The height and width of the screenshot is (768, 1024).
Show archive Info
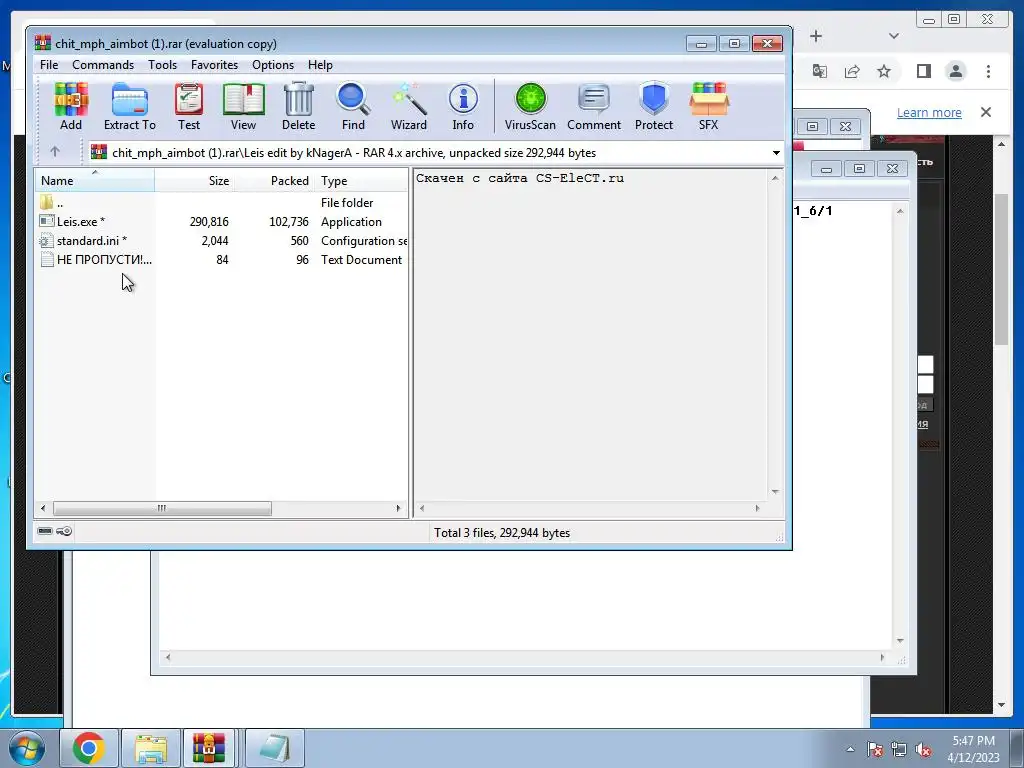click(x=463, y=106)
